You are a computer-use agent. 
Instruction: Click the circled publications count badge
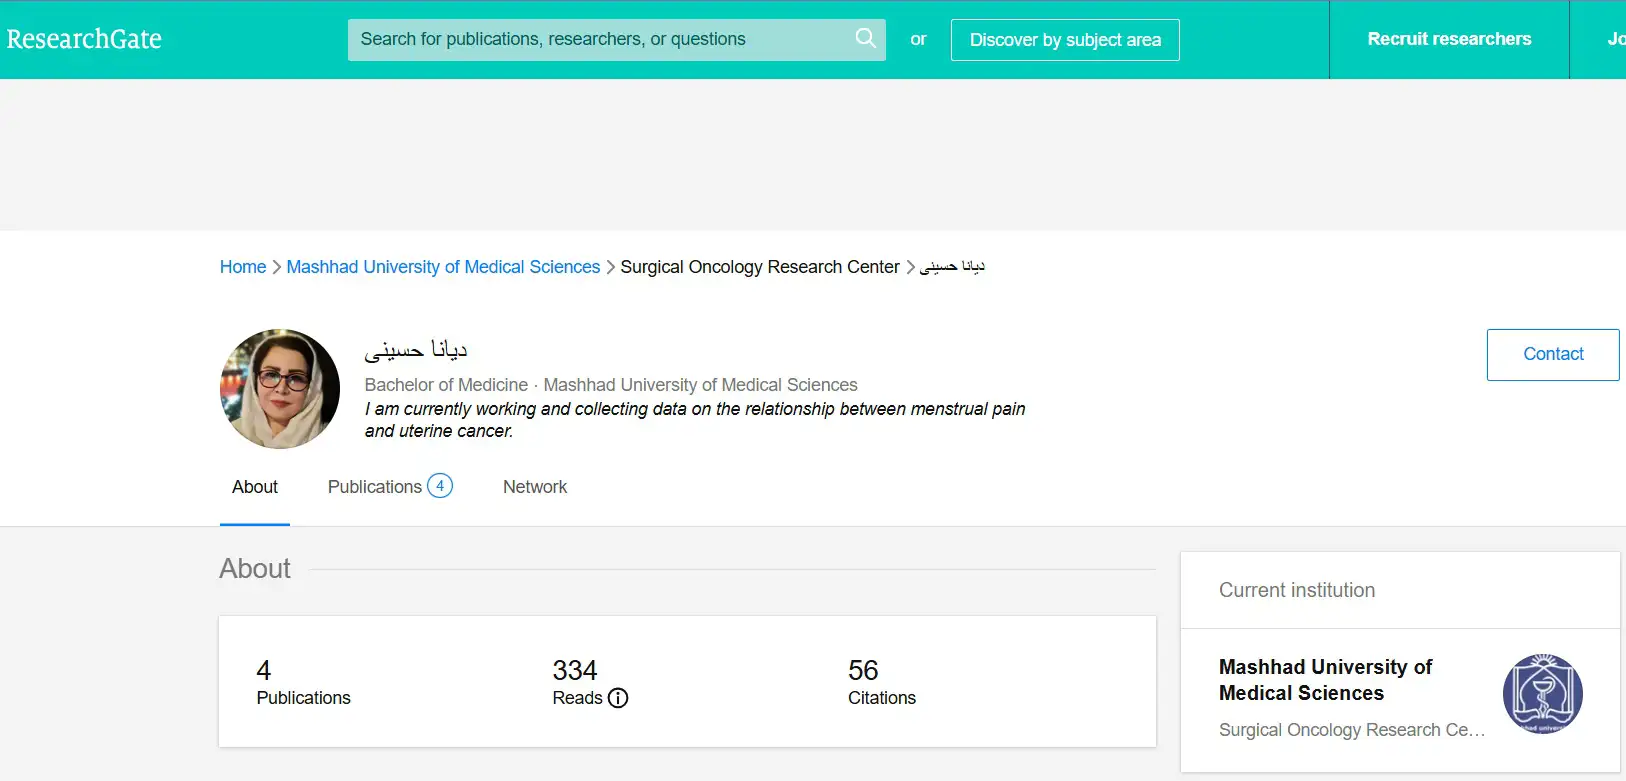tap(440, 486)
